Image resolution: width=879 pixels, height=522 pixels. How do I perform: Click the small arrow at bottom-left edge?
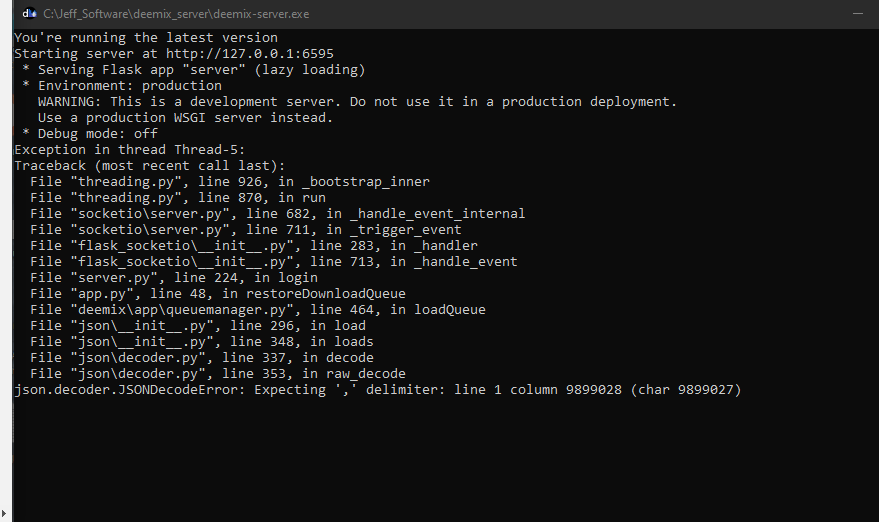click(4, 513)
